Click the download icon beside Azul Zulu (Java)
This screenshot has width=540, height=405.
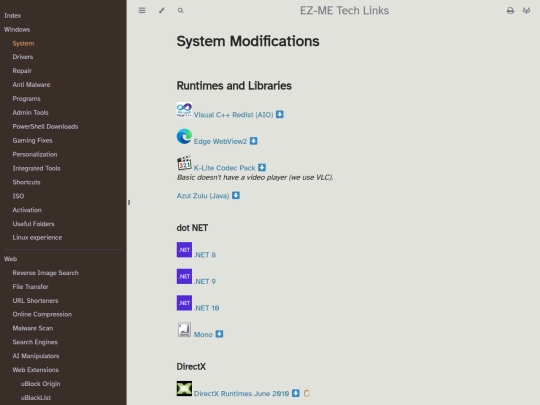pyautogui.click(x=236, y=195)
